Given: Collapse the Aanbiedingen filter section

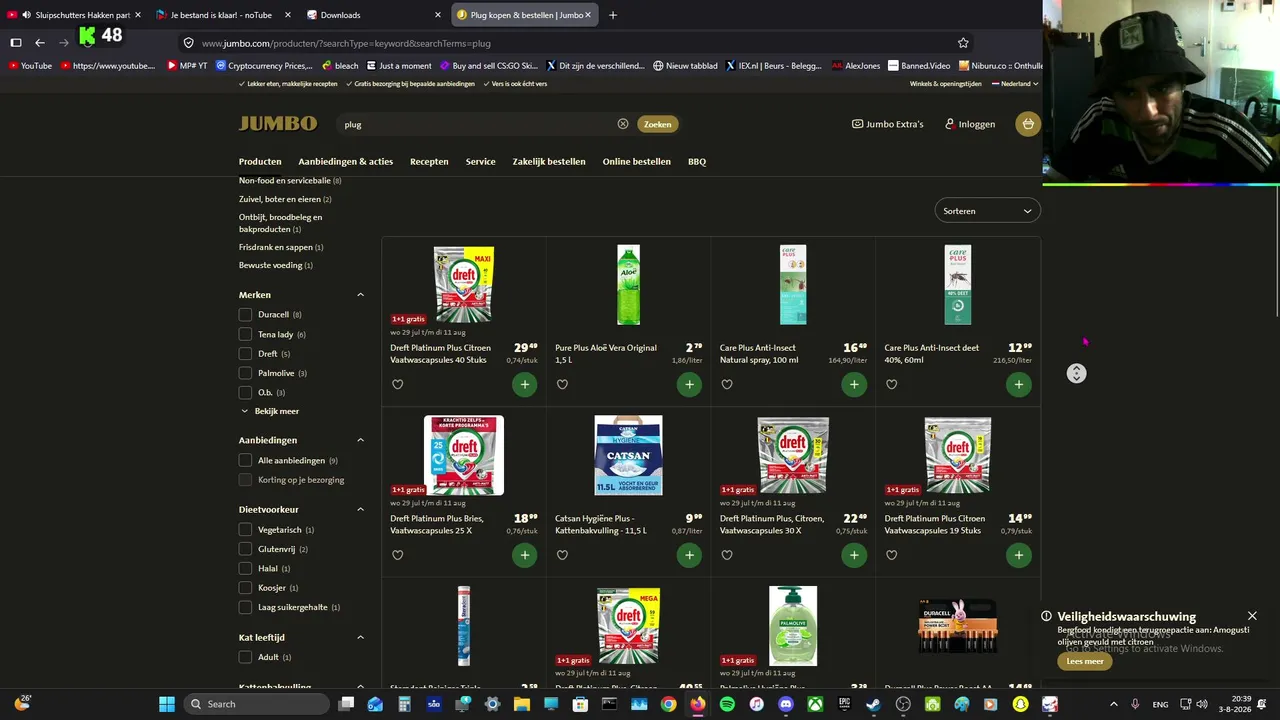Looking at the screenshot, I should tap(361, 440).
